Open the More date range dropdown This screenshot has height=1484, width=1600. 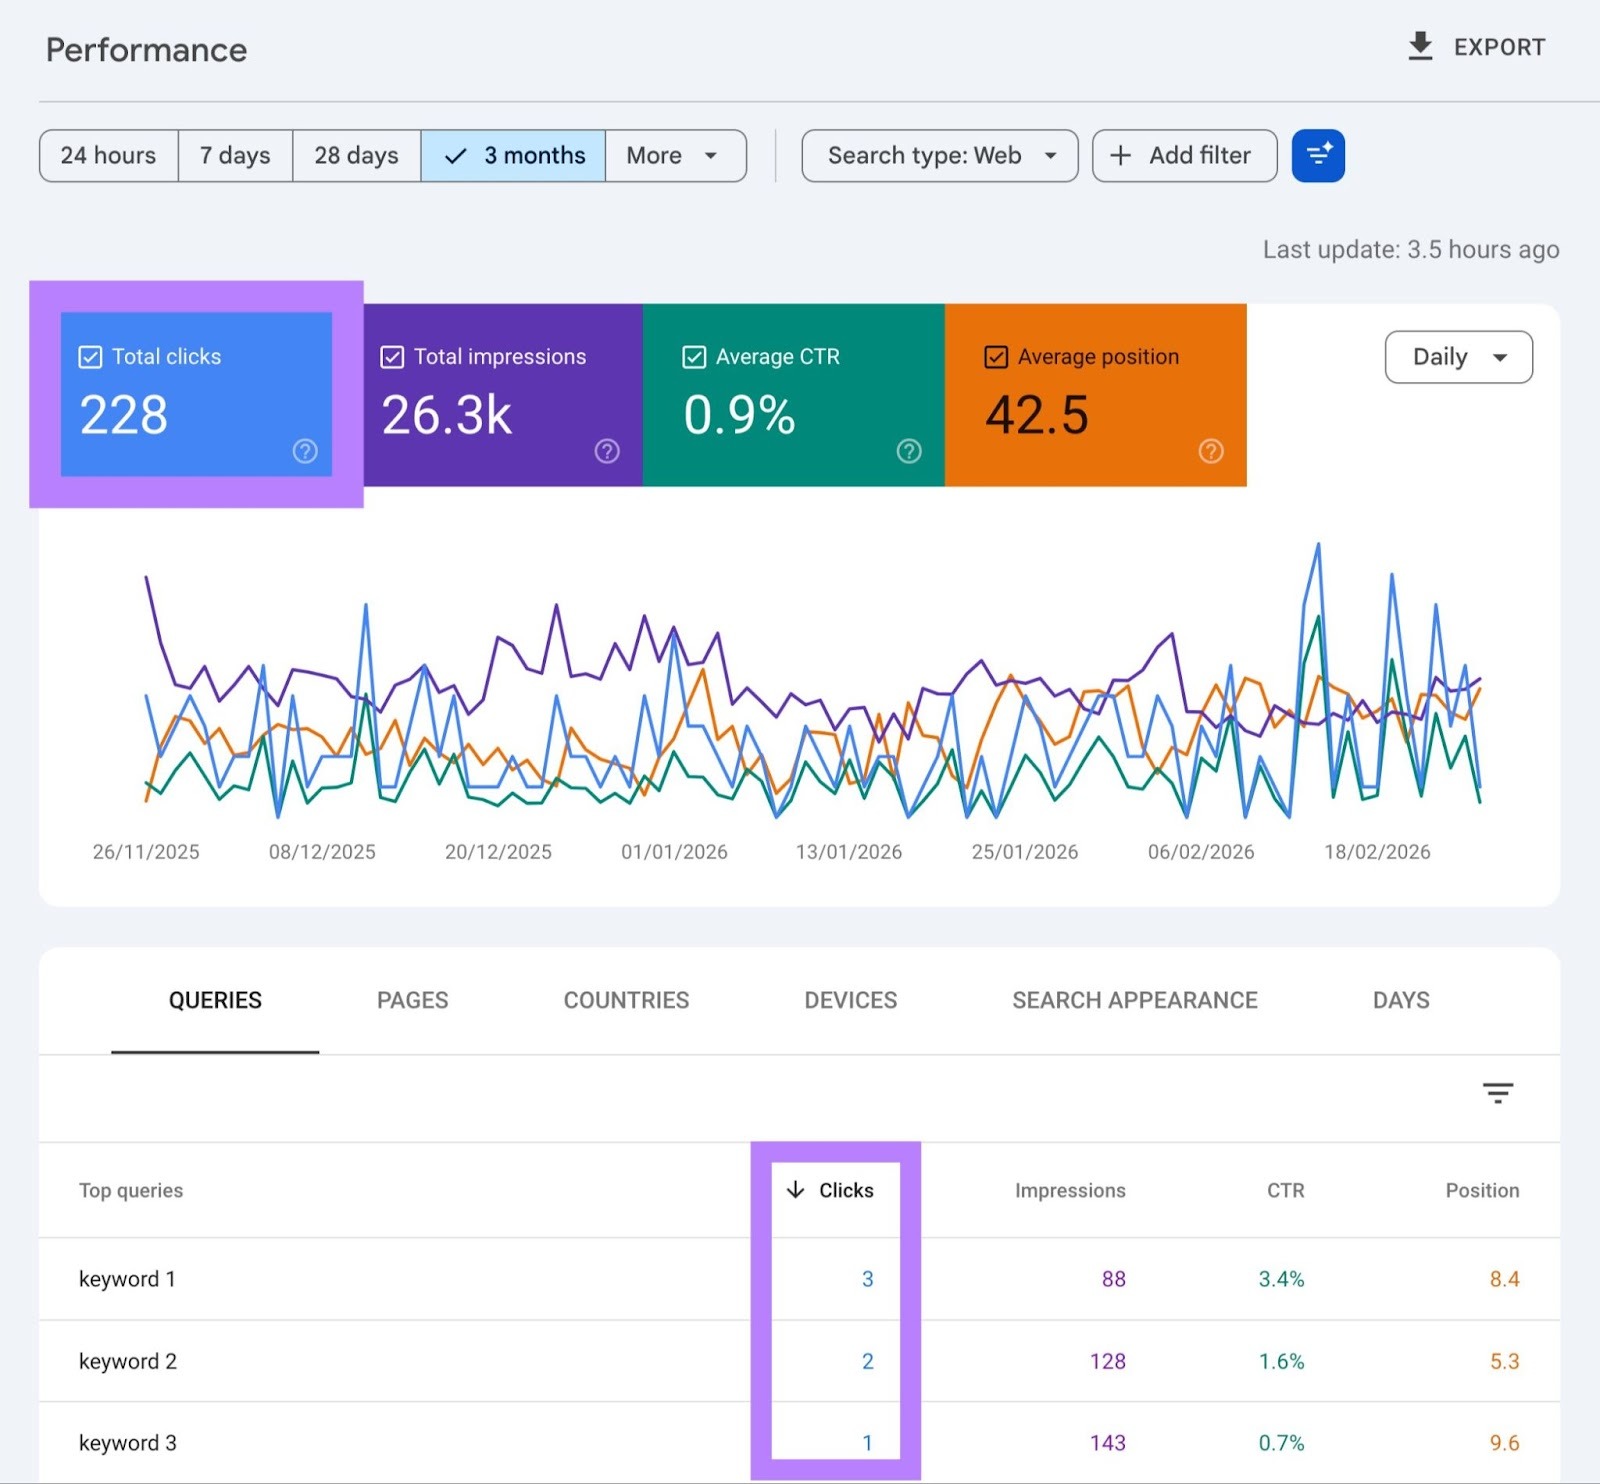(x=676, y=155)
